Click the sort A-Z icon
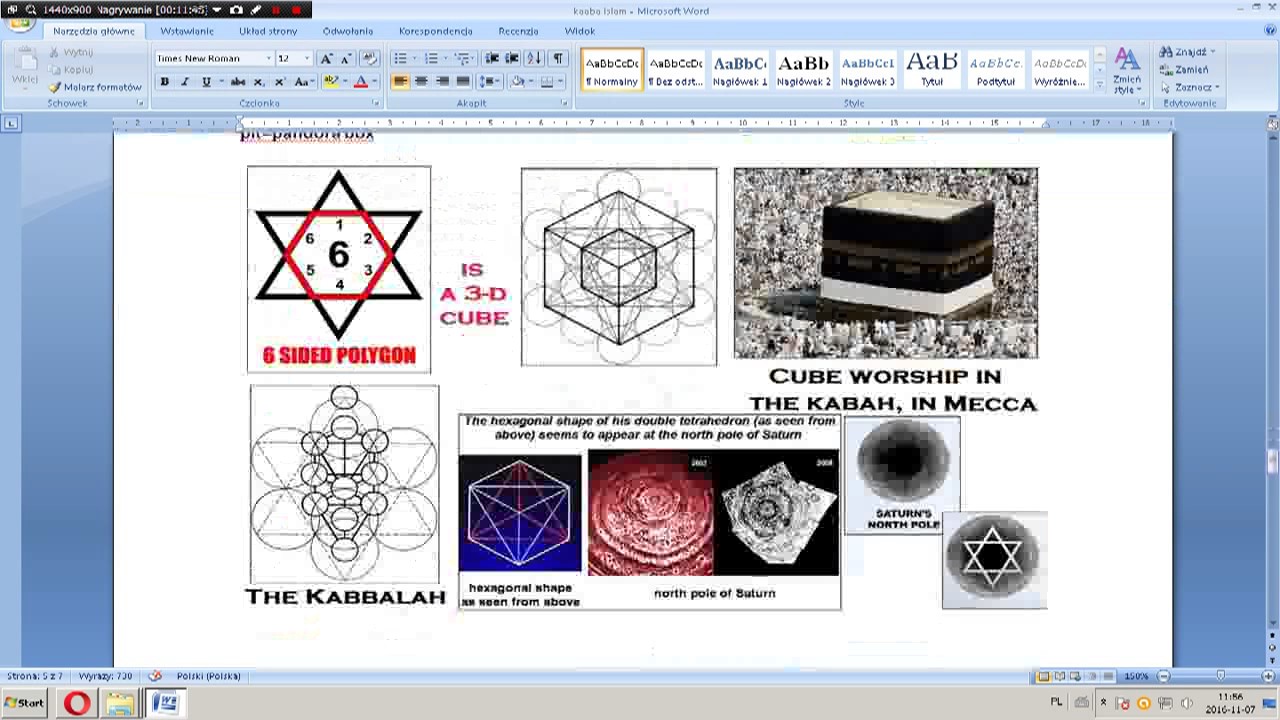The width and height of the screenshot is (1280, 720). point(534,58)
